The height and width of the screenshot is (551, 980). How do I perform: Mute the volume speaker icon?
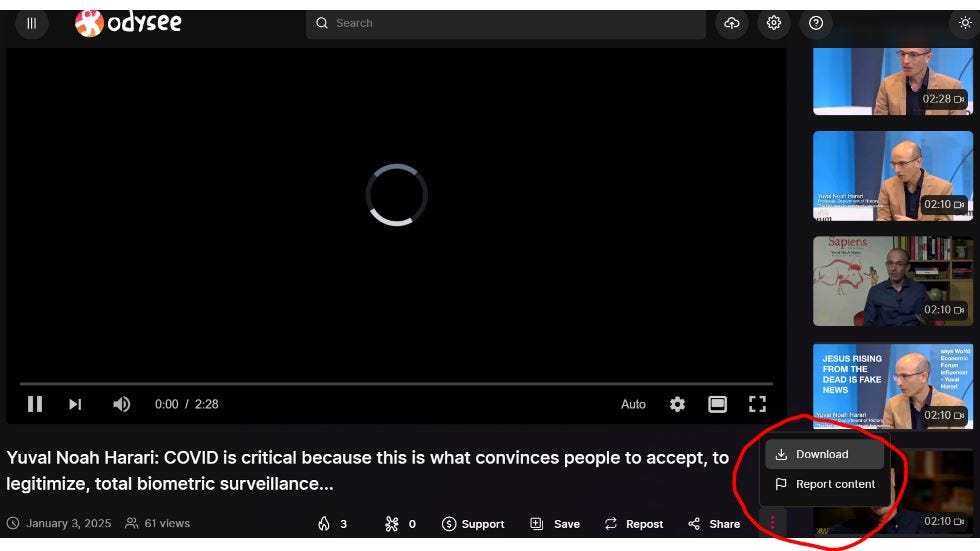121,404
